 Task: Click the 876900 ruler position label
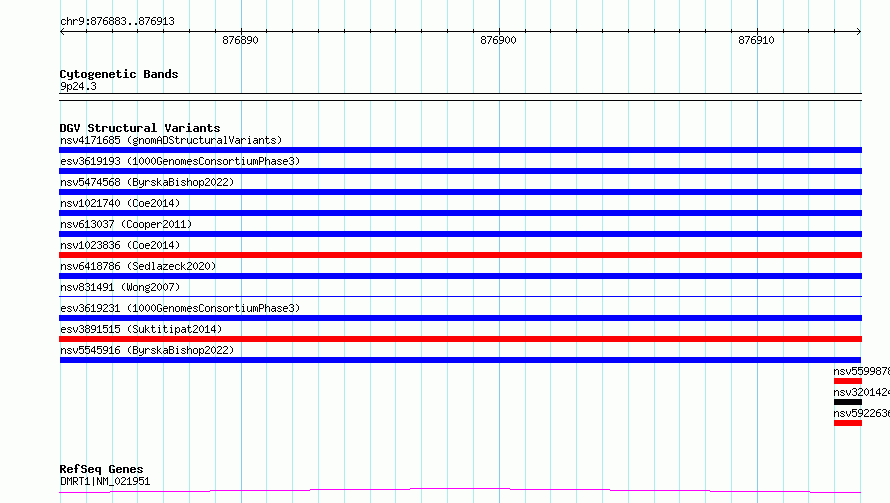pyautogui.click(x=498, y=40)
